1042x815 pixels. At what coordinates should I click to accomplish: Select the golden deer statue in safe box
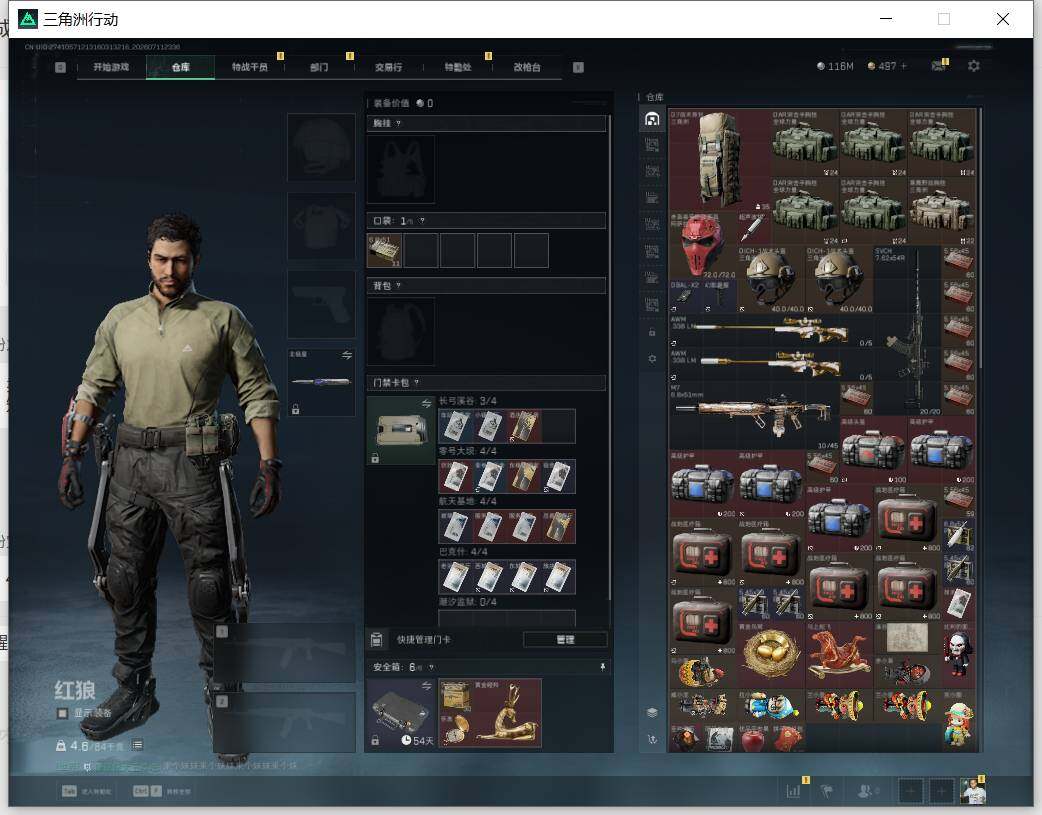tap(507, 713)
